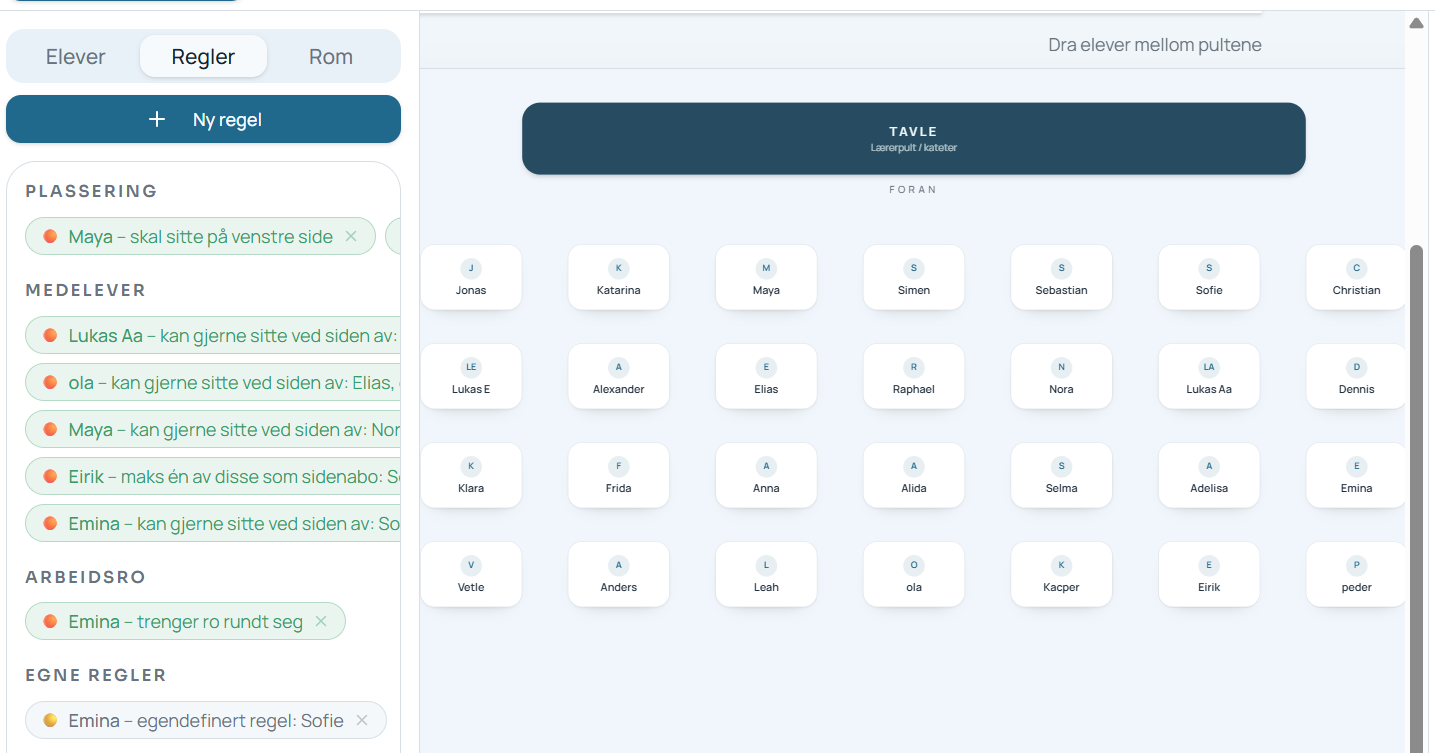Click the yellow dot on Emina egendefinert rule
1435x753 pixels.
point(50,721)
